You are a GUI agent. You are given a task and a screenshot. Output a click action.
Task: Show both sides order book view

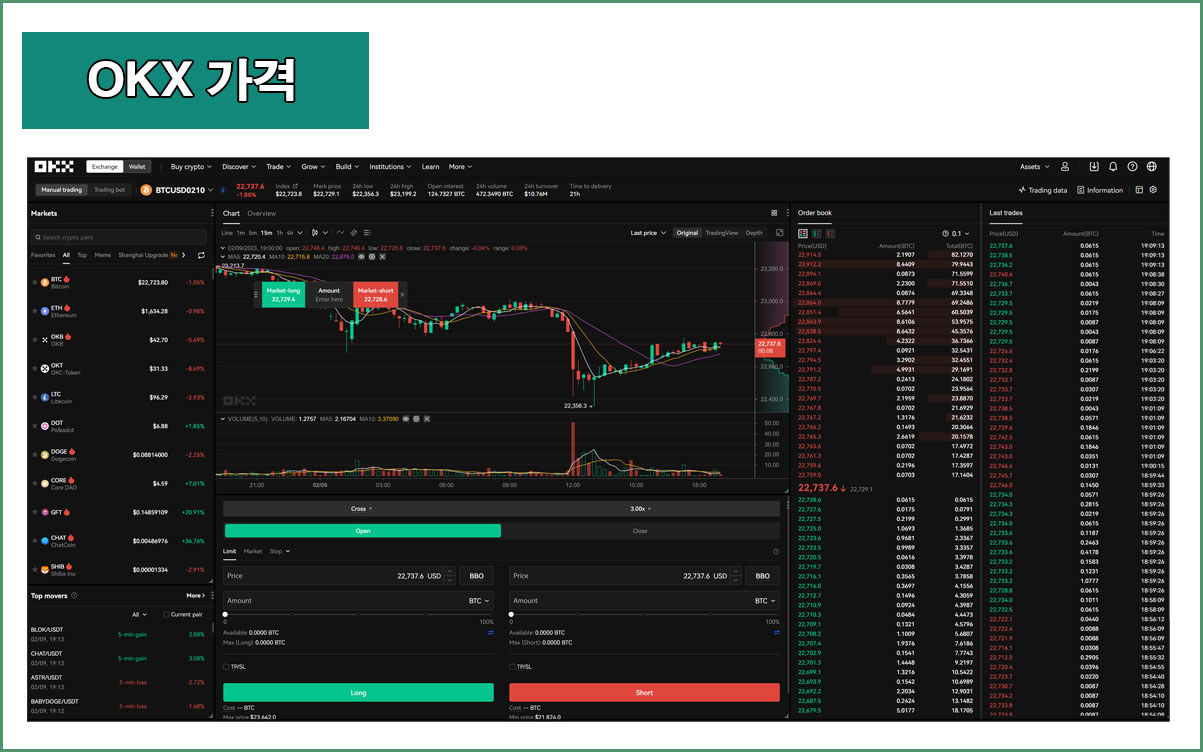803,233
